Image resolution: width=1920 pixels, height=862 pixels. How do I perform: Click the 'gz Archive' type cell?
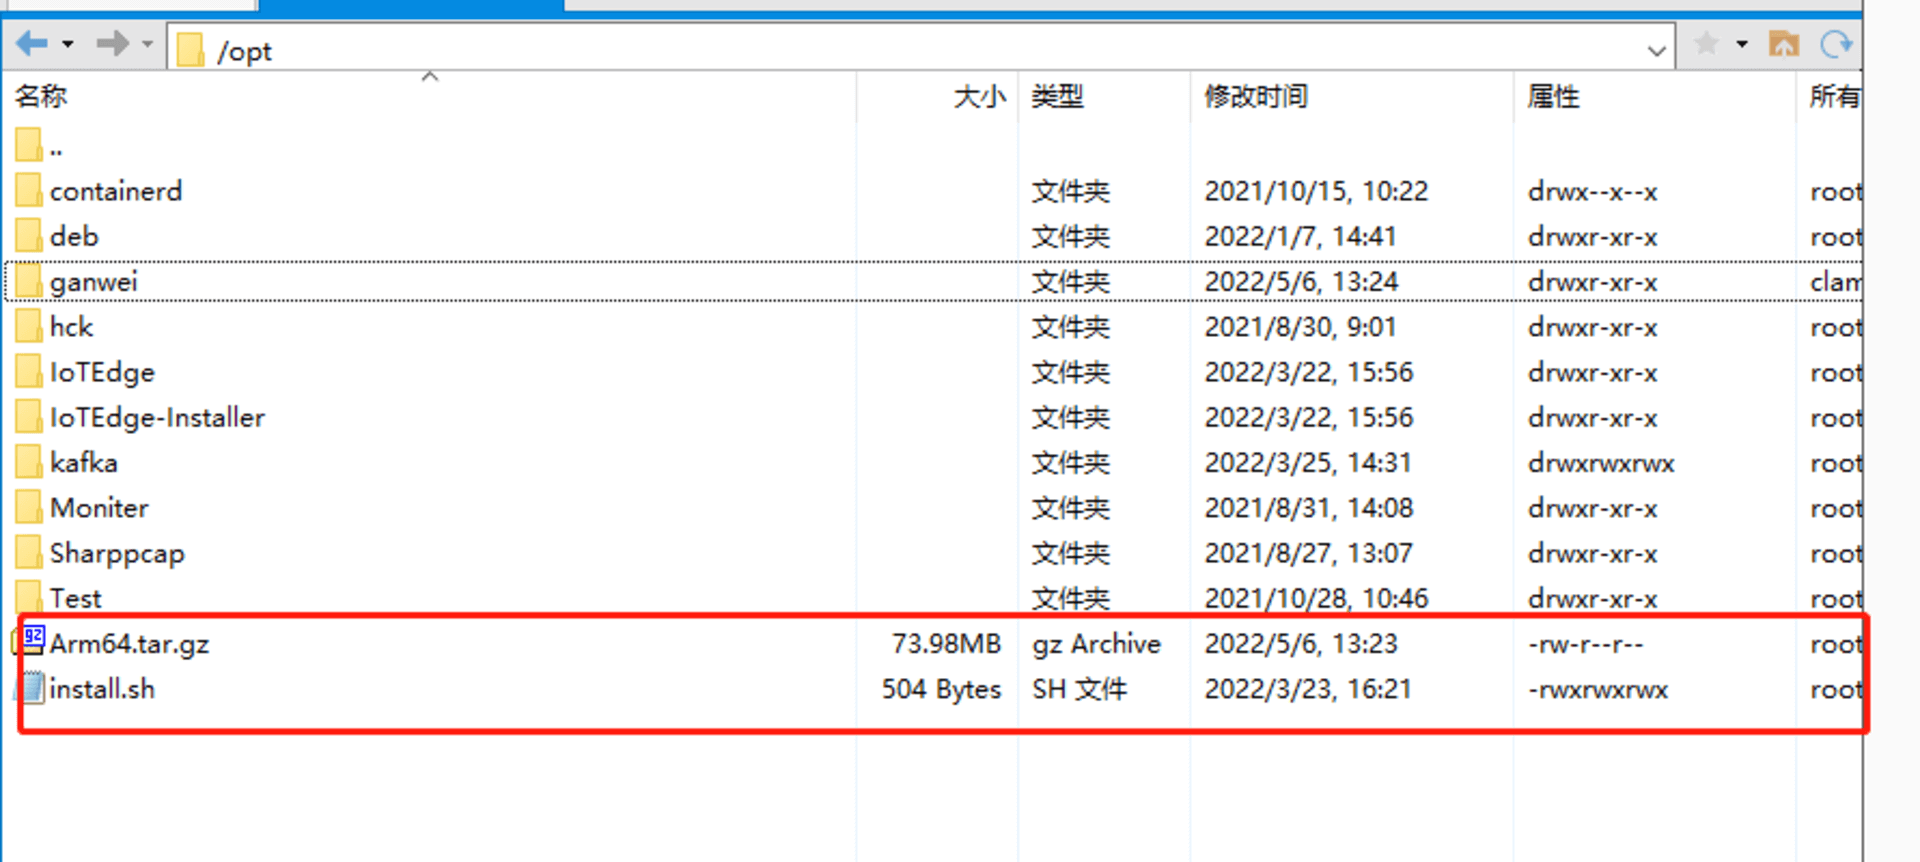[x=1096, y=644]
